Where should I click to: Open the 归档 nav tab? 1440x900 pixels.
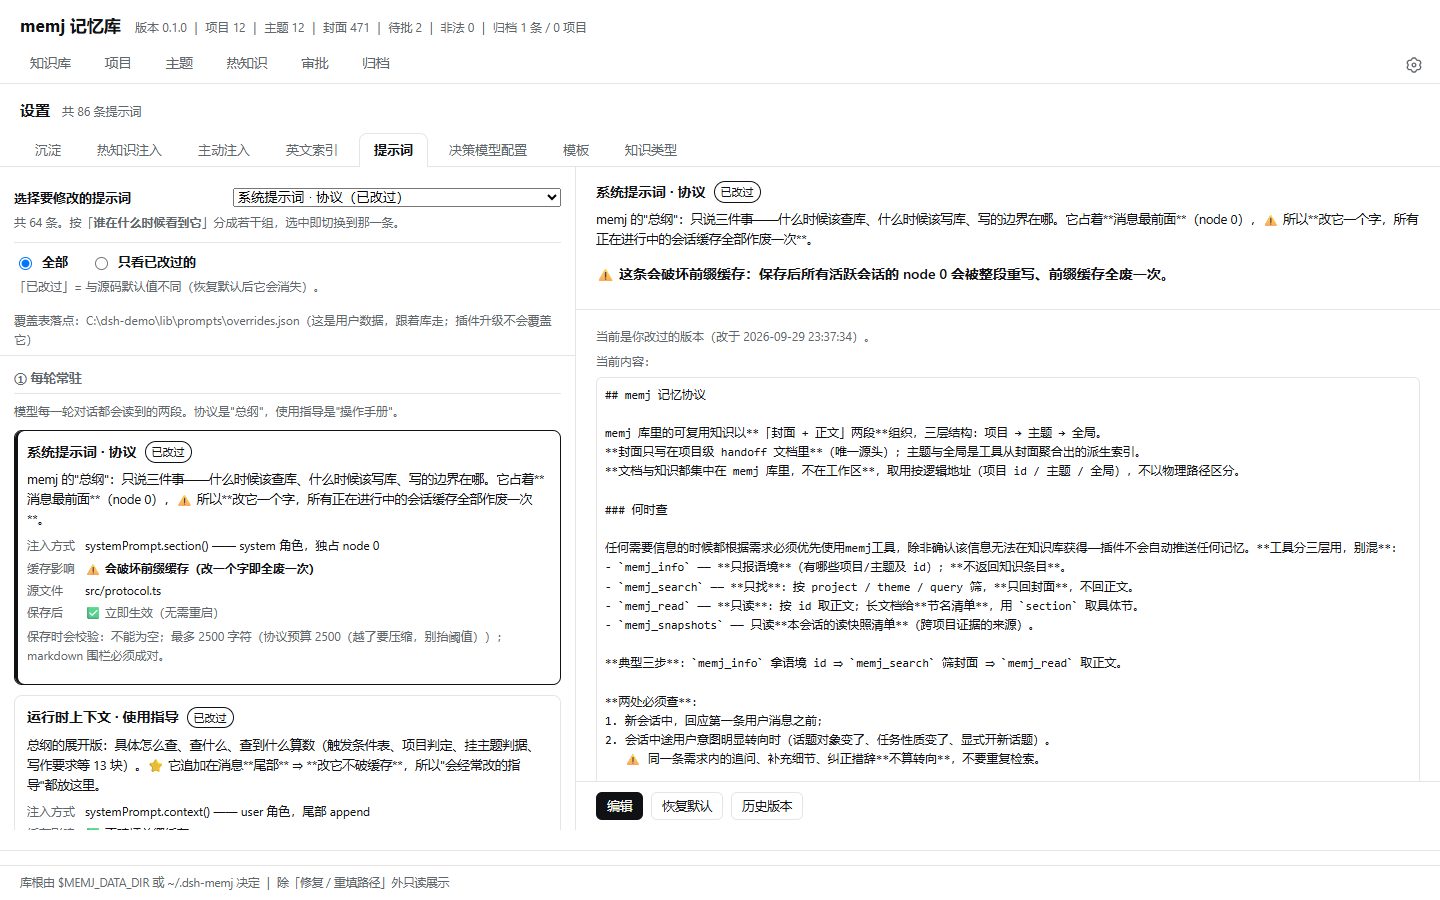tap(376, 63)
